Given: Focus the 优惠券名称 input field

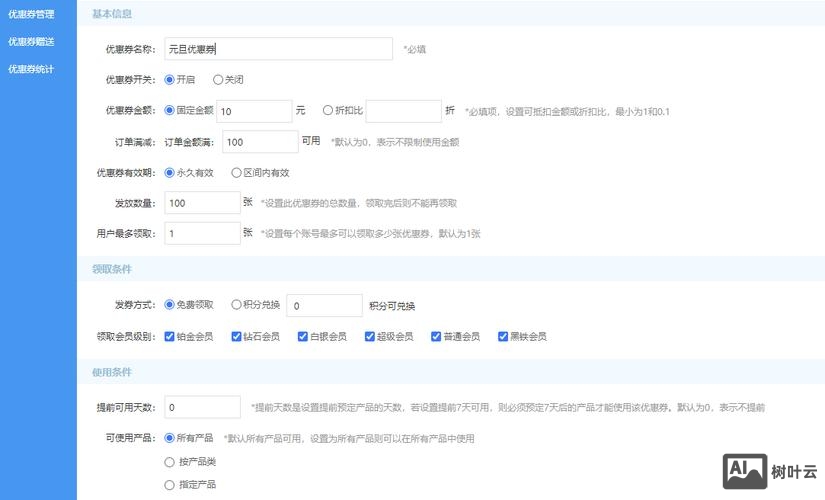Looking at the screenshot, I should [x=278, y=49].
